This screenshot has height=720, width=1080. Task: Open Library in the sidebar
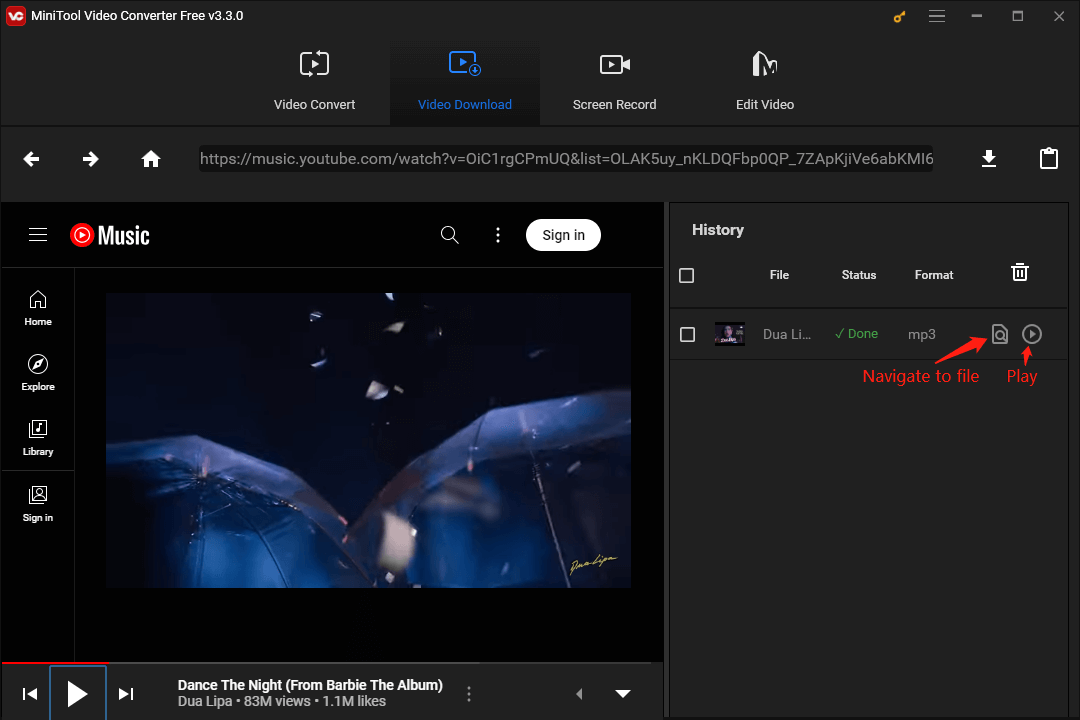click(38, 438)
